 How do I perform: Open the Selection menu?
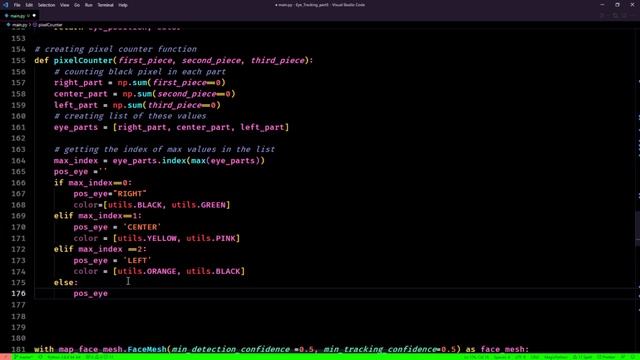(x=46, y=5)
